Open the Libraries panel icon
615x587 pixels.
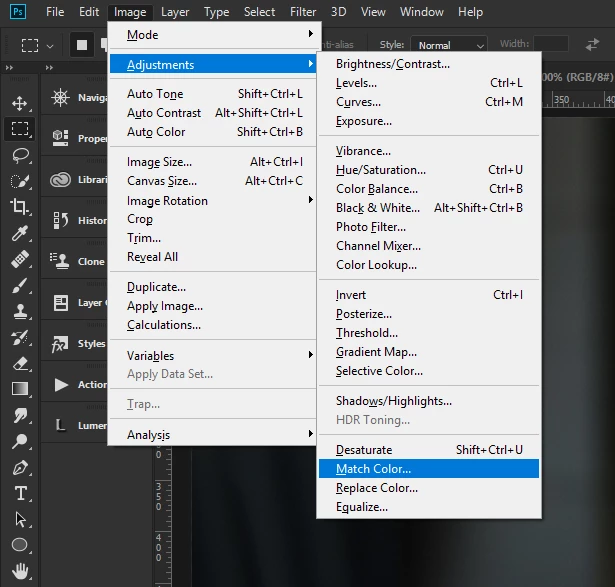coord(60,180)
